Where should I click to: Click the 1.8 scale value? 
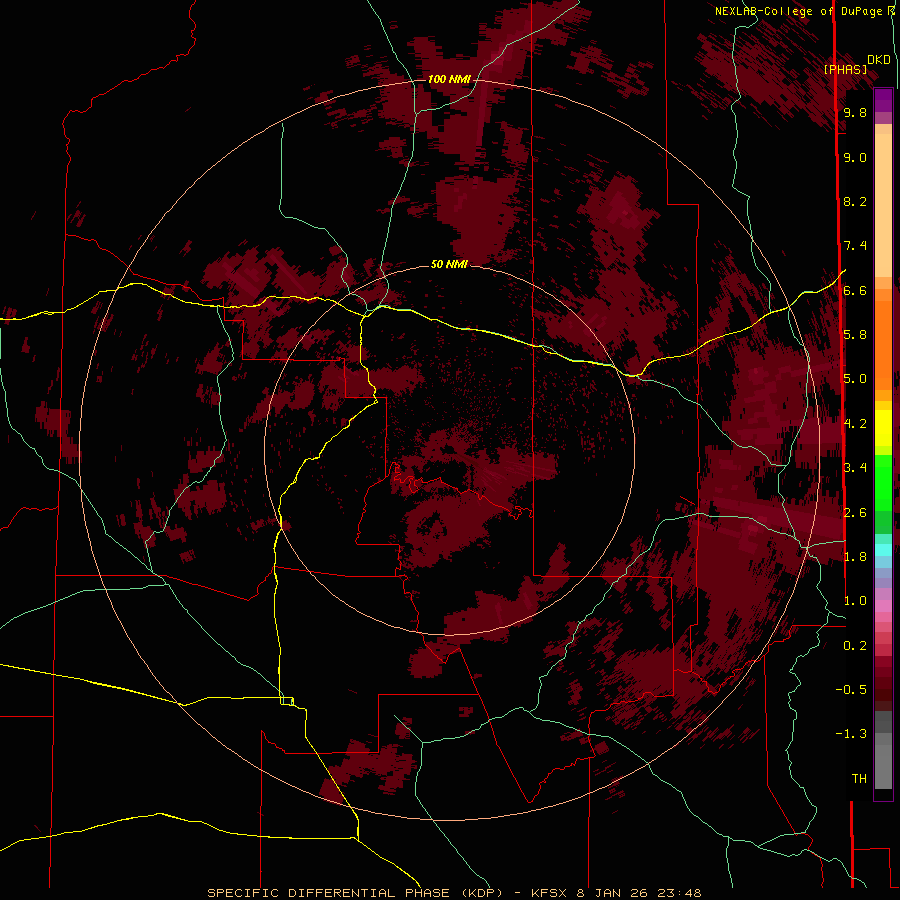tap(855, 557)
